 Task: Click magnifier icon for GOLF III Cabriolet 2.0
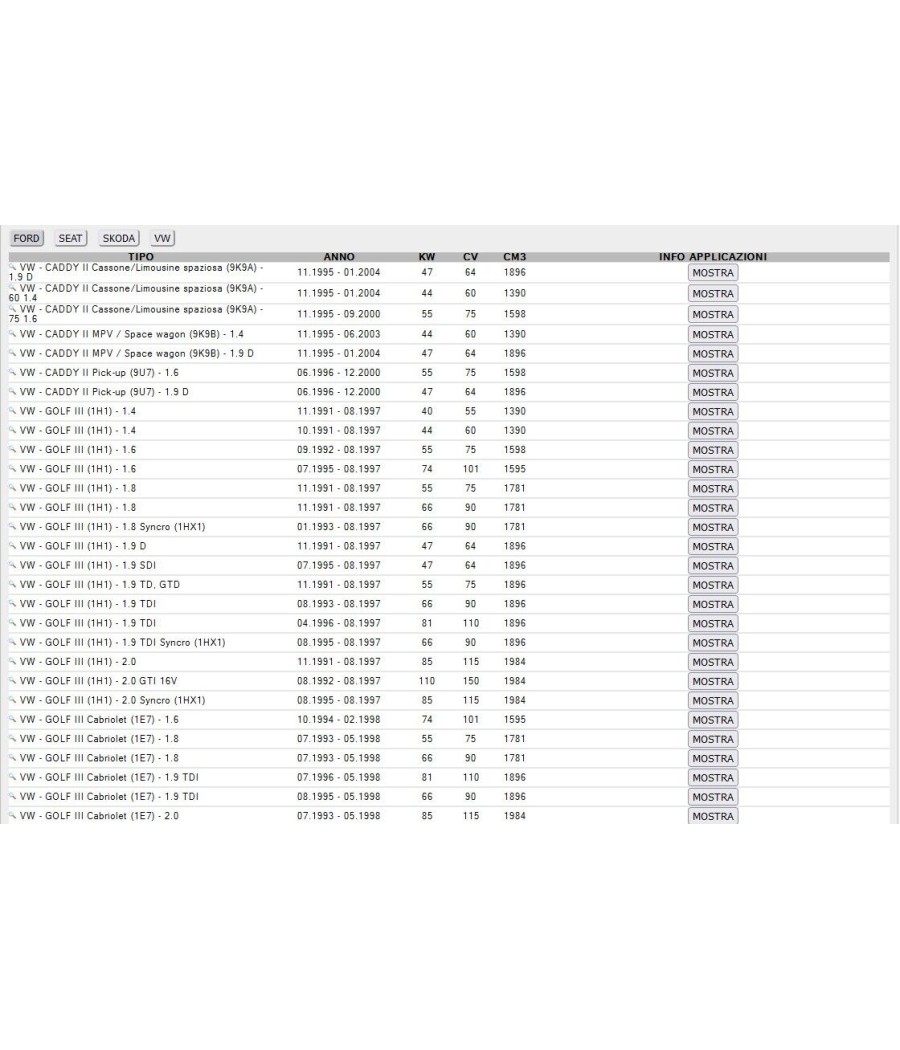pos(13,816)
